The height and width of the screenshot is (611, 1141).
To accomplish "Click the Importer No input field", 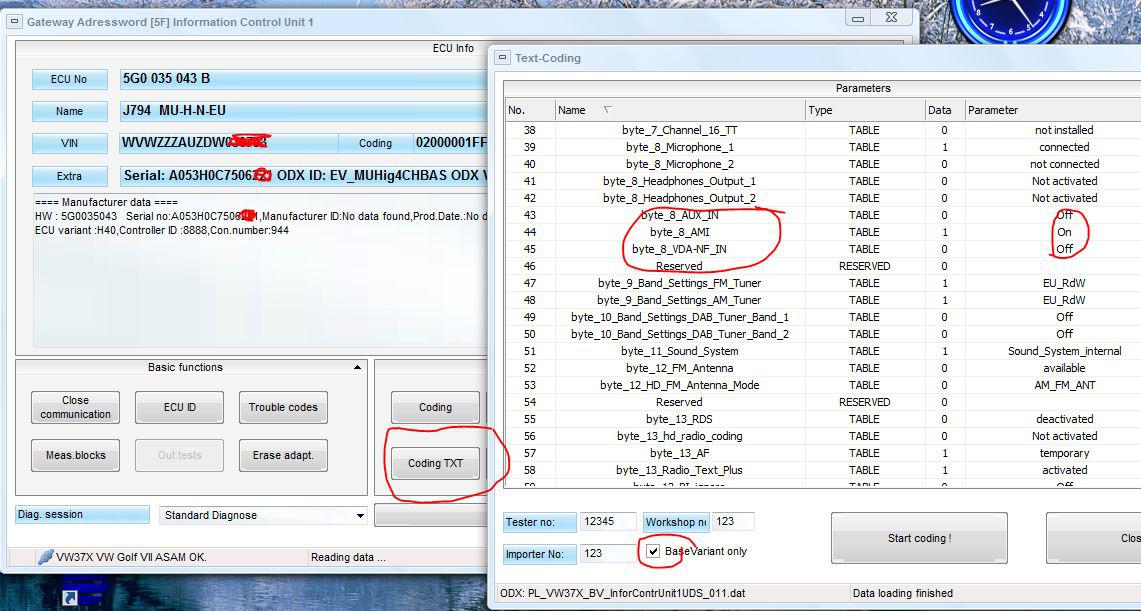I will tap(608, 553).
